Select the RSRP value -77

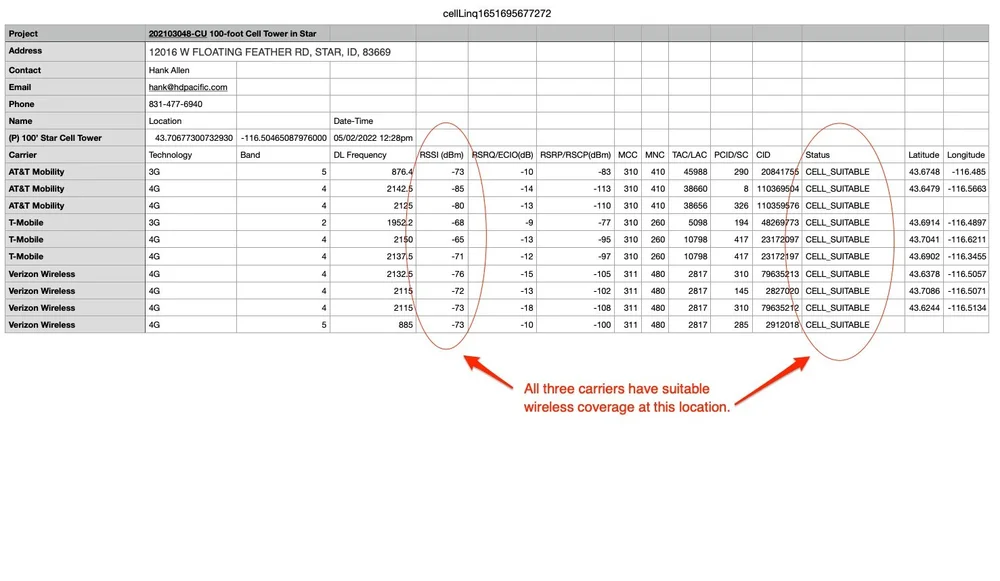click(604, 223)
